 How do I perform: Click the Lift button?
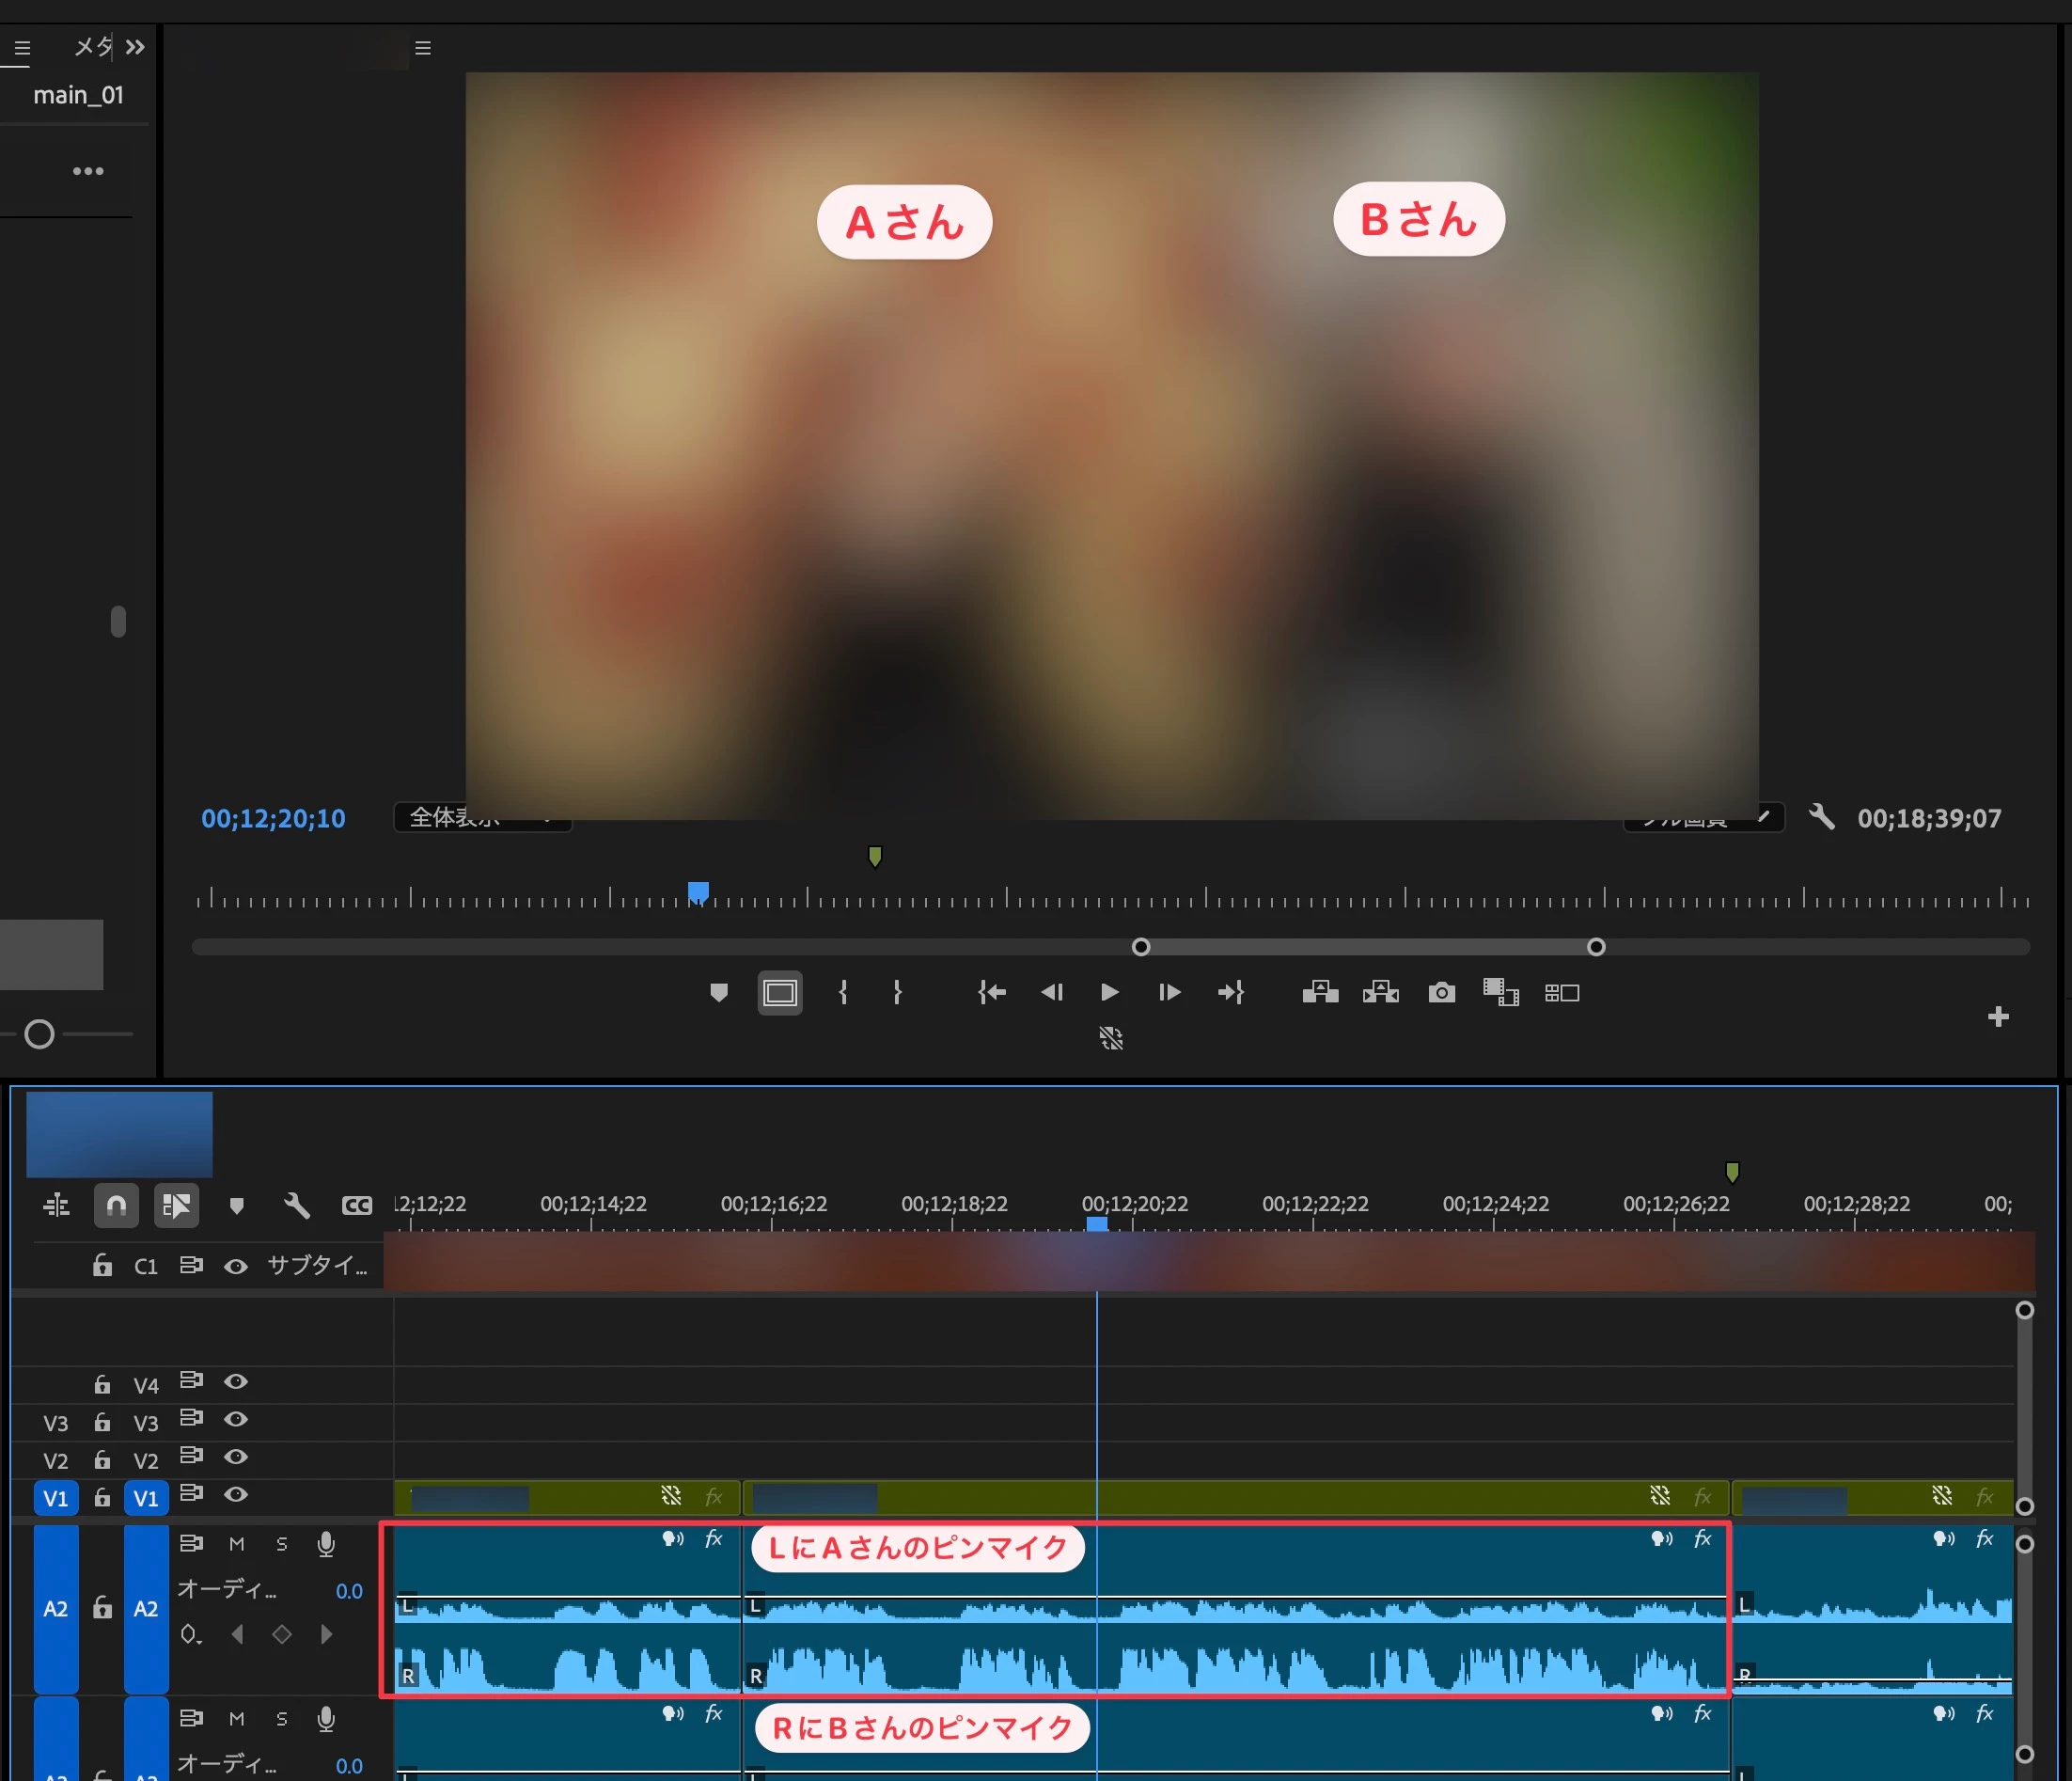(1320, 993)
